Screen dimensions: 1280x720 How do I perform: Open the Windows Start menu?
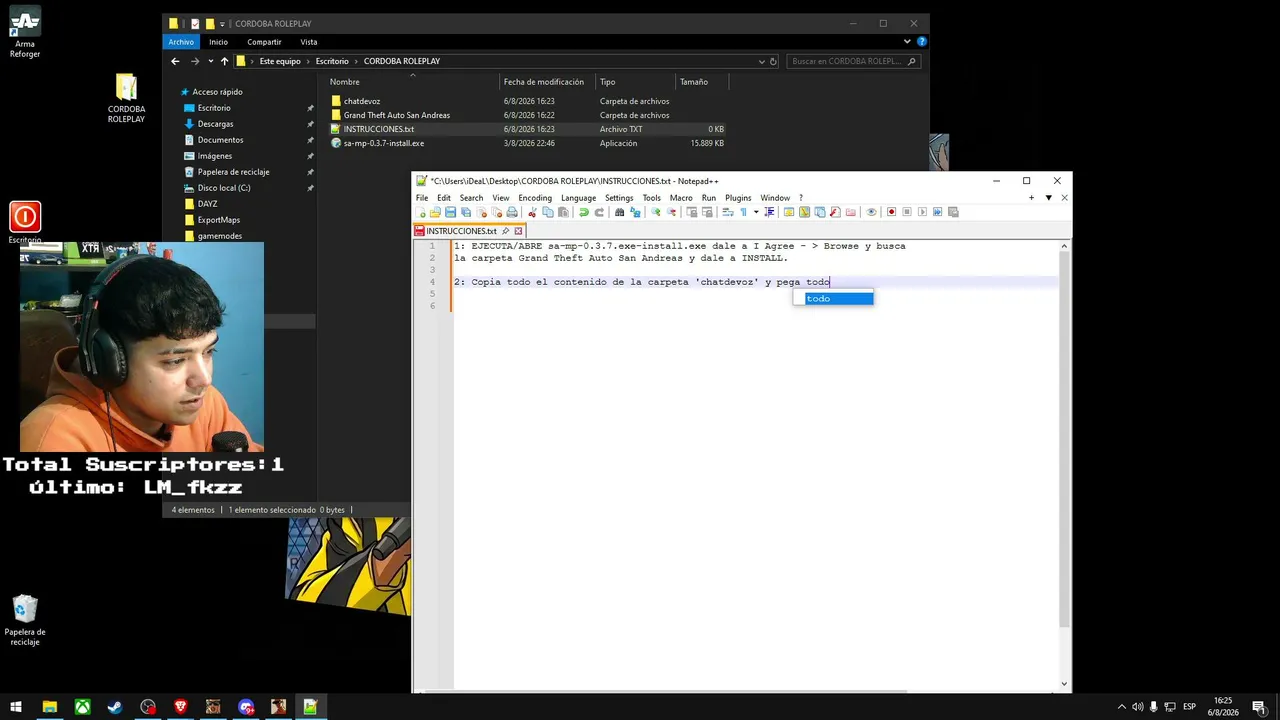tap(17, 707)
